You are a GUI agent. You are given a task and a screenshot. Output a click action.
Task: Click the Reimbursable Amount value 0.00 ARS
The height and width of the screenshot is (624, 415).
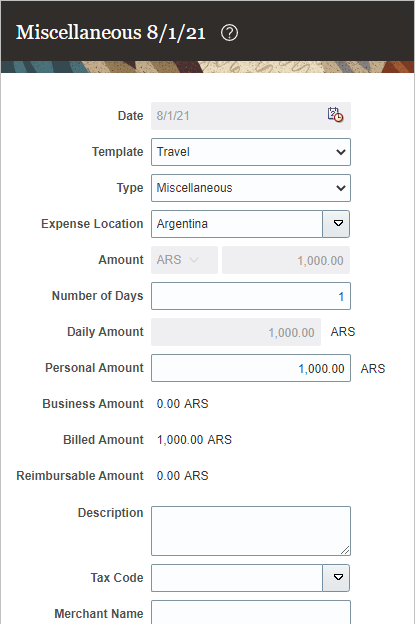[x=183, y=476]
